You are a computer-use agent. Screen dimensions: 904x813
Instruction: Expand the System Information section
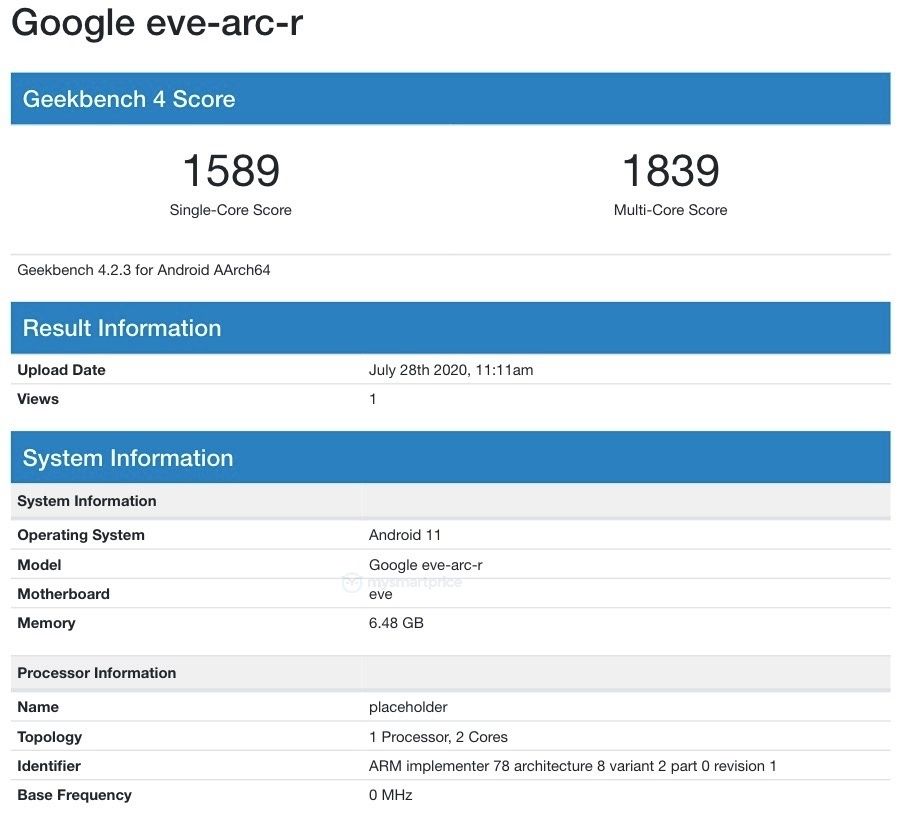126,457
